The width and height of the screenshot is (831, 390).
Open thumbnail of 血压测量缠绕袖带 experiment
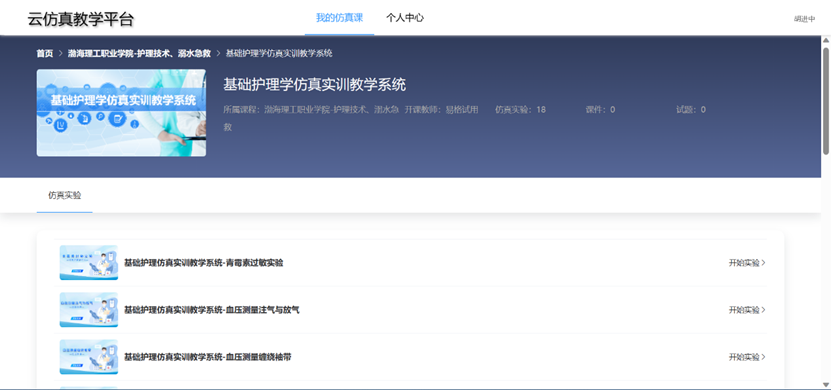click(x=89, y=357)
